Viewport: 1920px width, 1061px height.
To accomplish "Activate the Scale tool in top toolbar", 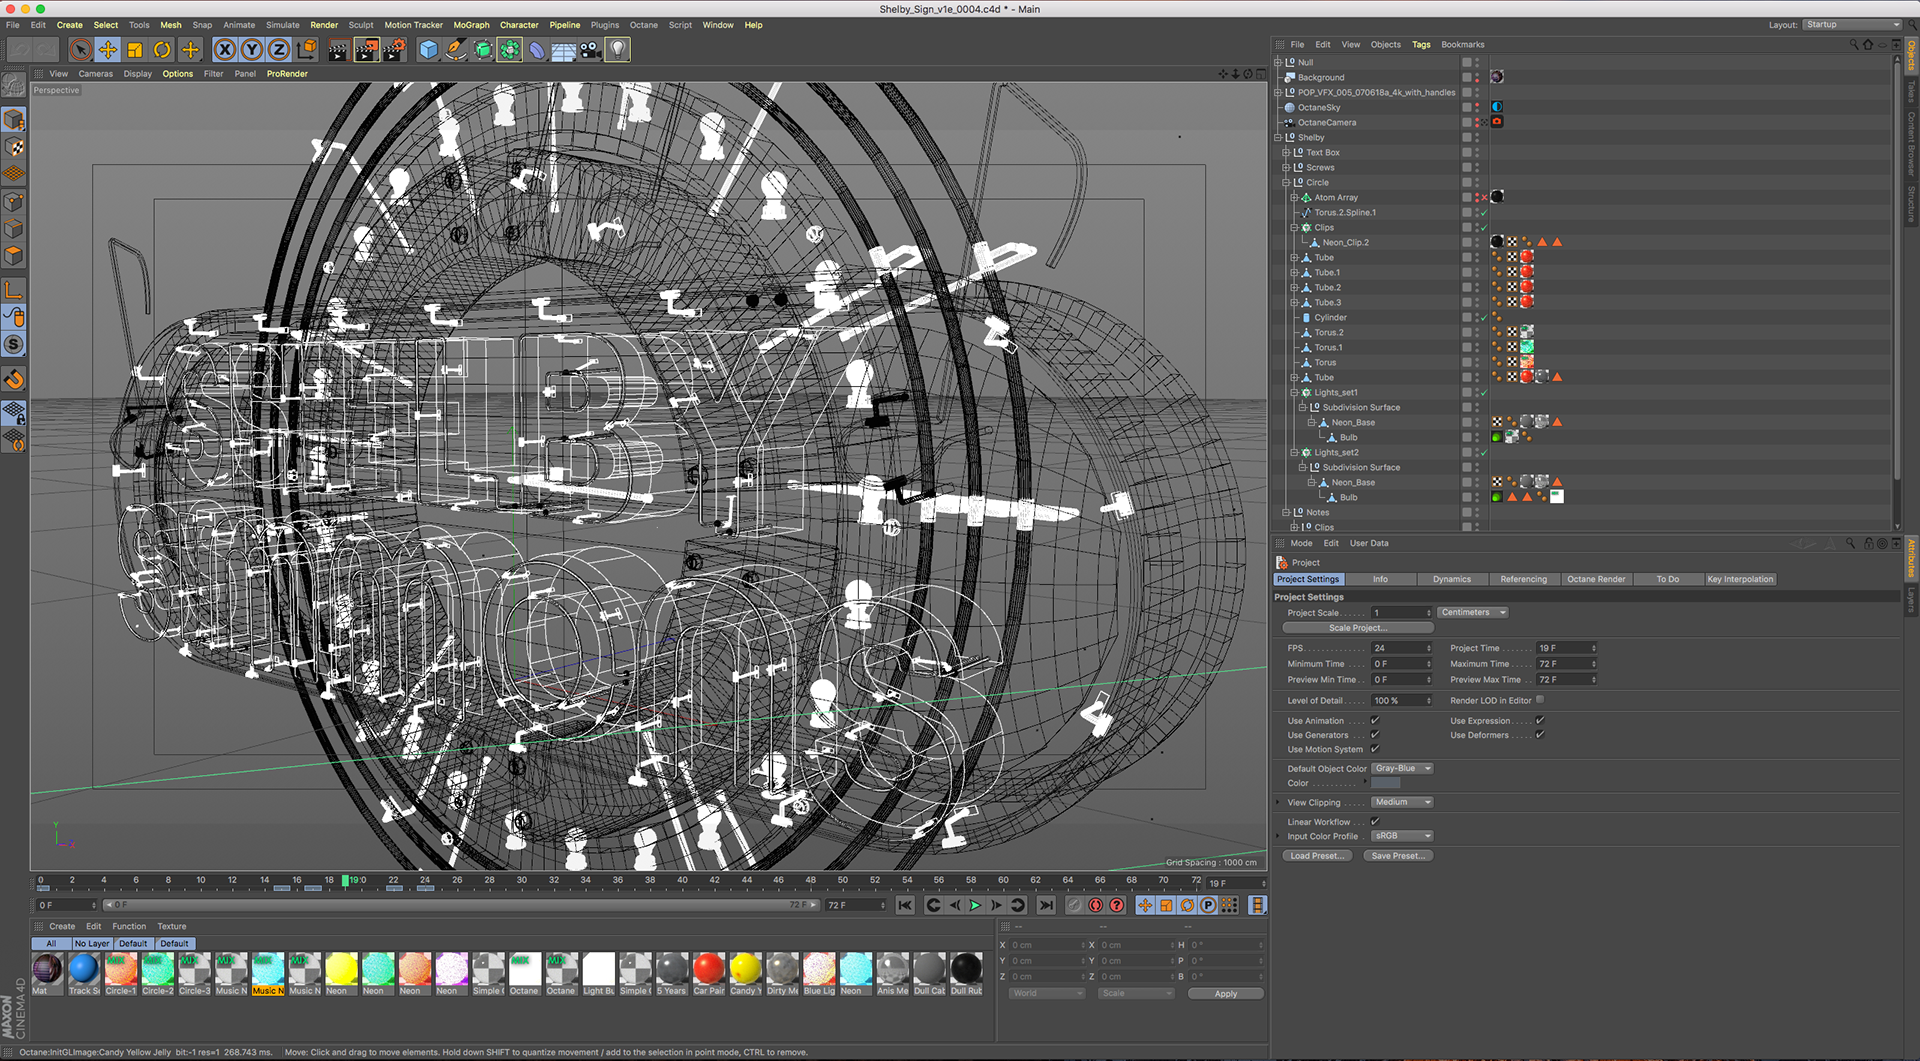I will coord(135,49).
